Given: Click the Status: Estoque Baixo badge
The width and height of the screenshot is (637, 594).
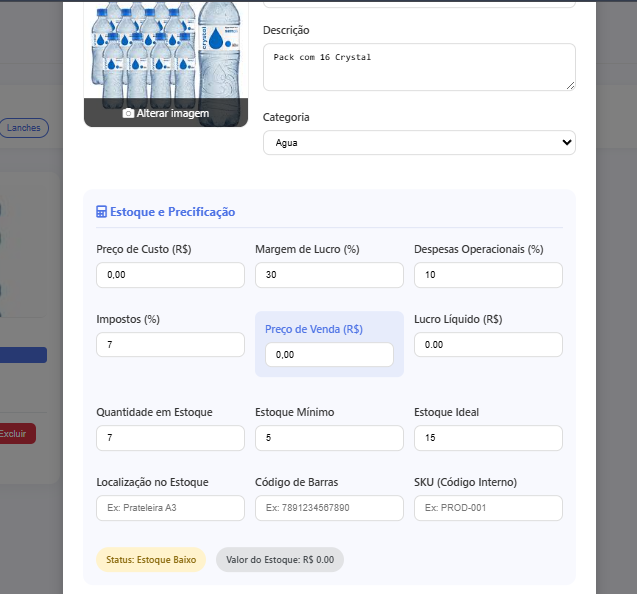Looking at the screenshot, I should pos(151,560).
